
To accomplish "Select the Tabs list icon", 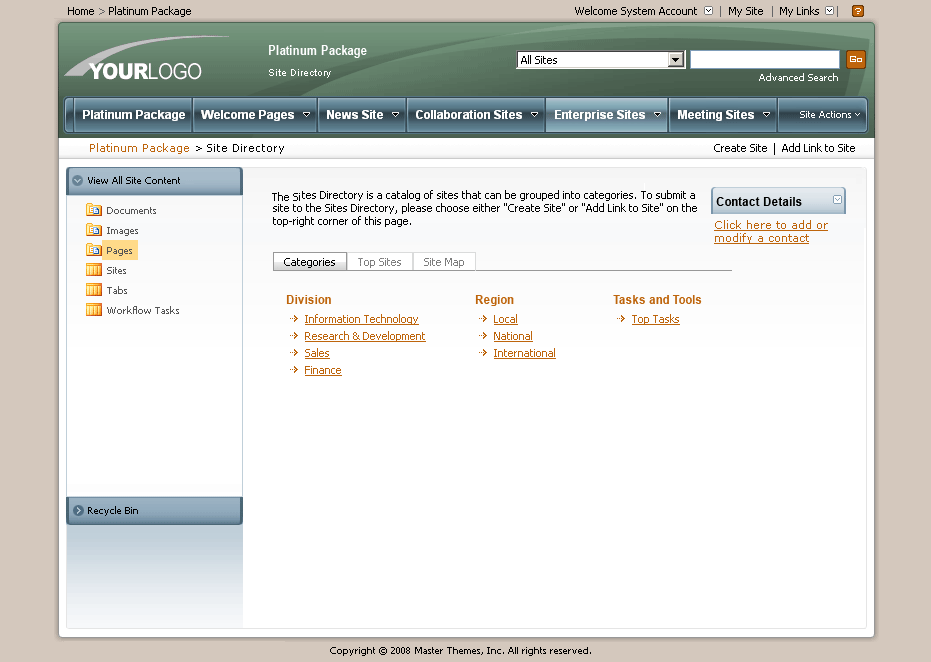I will tap(93, 290).
